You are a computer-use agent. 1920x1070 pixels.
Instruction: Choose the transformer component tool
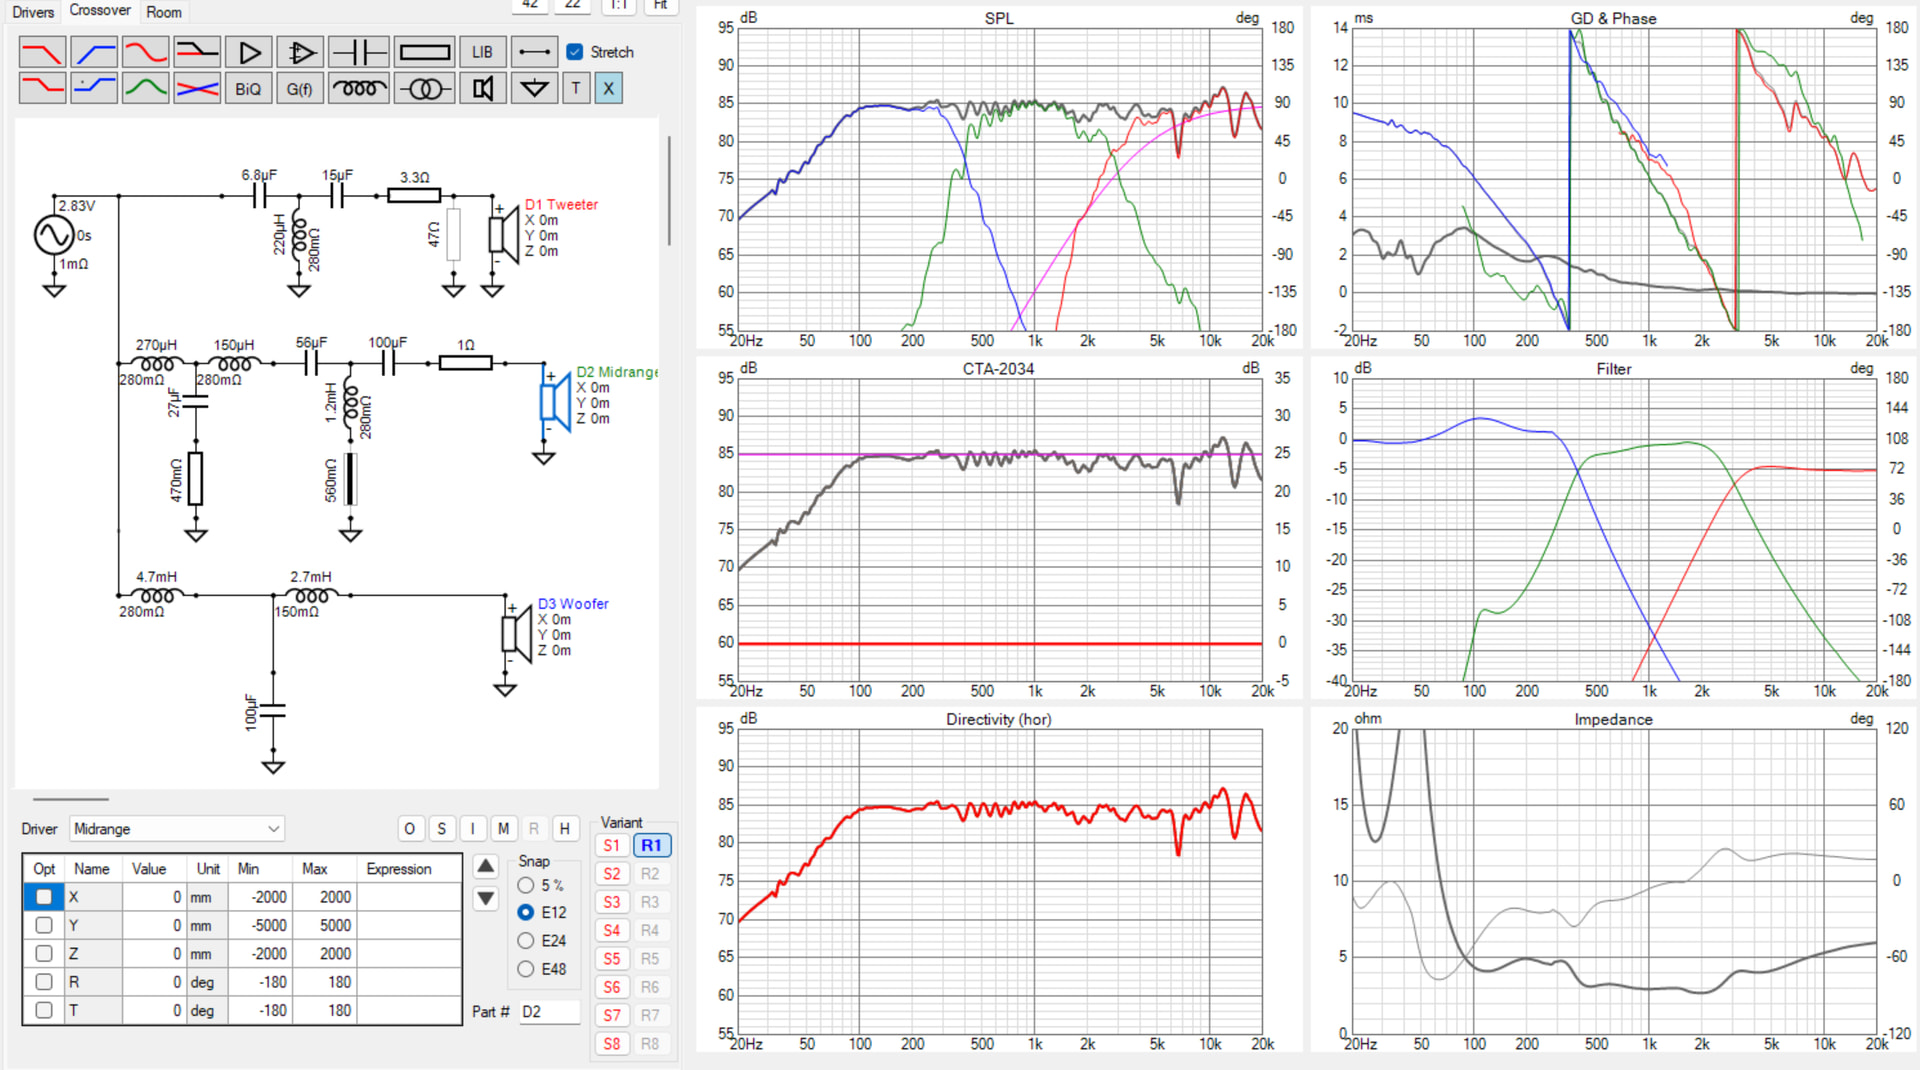point(425,89)
